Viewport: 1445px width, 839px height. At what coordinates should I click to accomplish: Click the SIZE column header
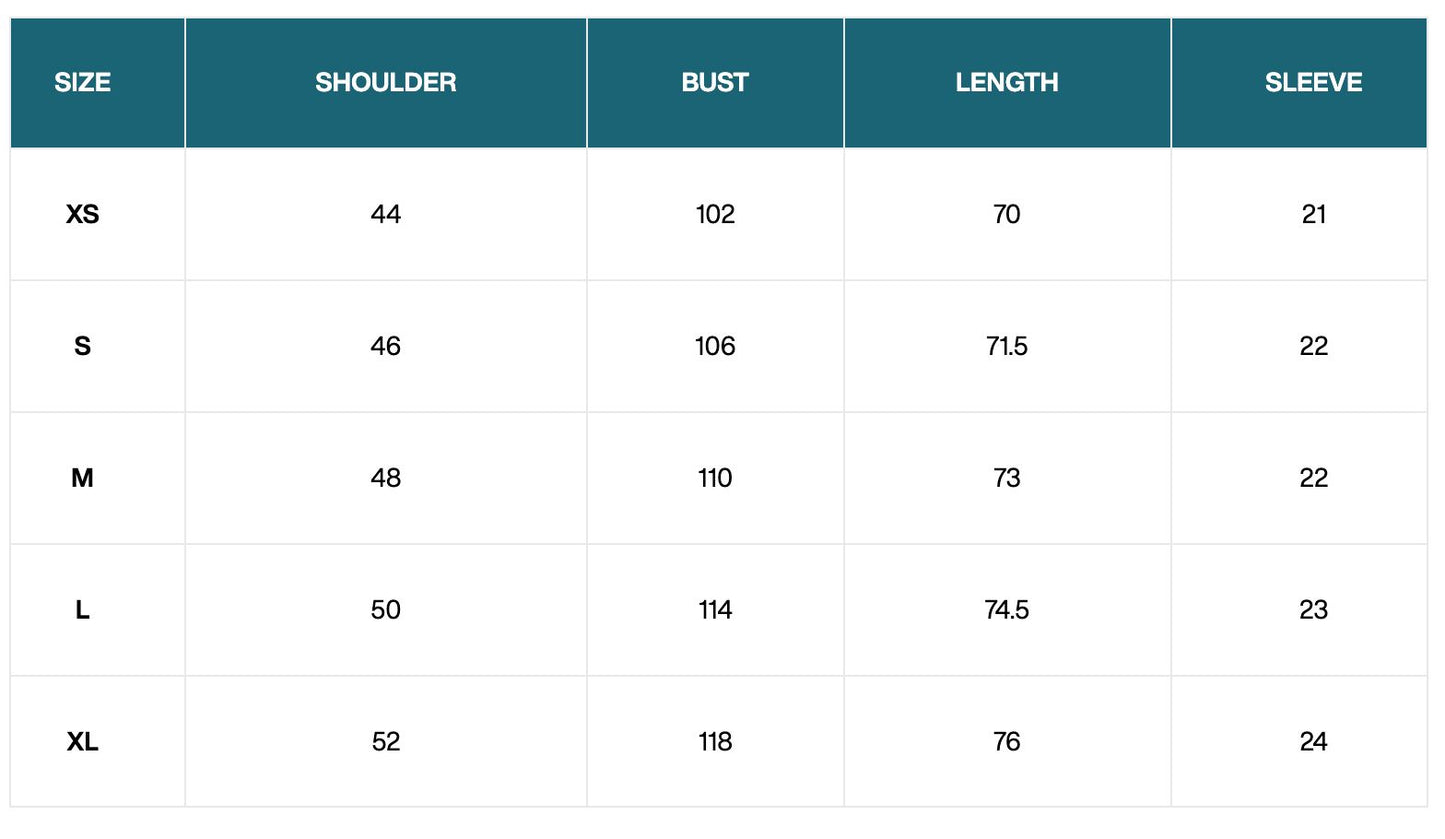click(82, 82)
